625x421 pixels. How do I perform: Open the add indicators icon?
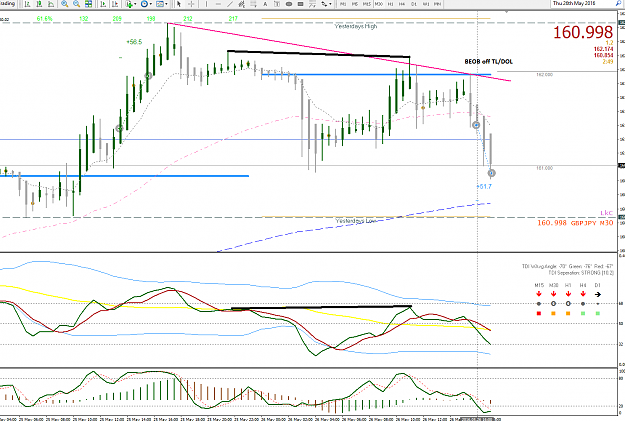tap(129, 4)
